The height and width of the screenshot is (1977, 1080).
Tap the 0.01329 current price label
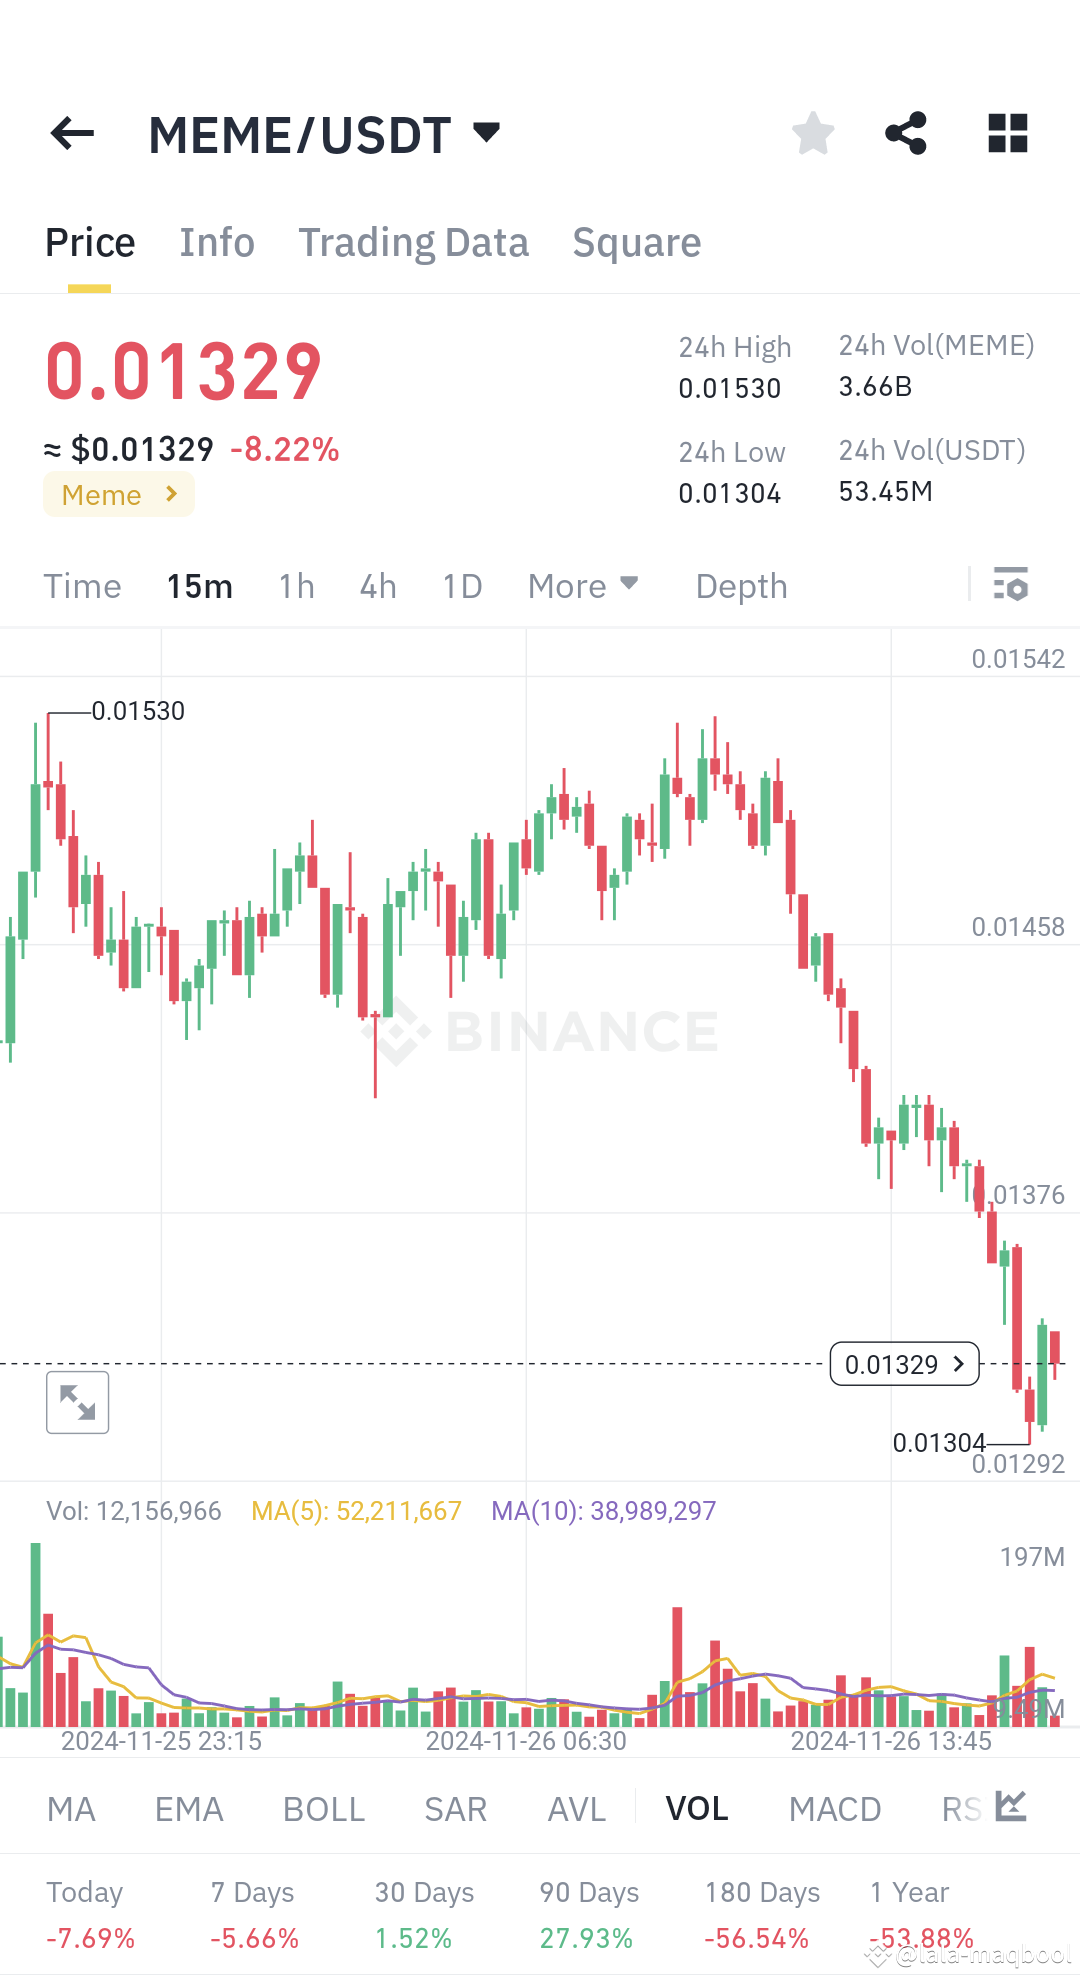point(903,1363)
